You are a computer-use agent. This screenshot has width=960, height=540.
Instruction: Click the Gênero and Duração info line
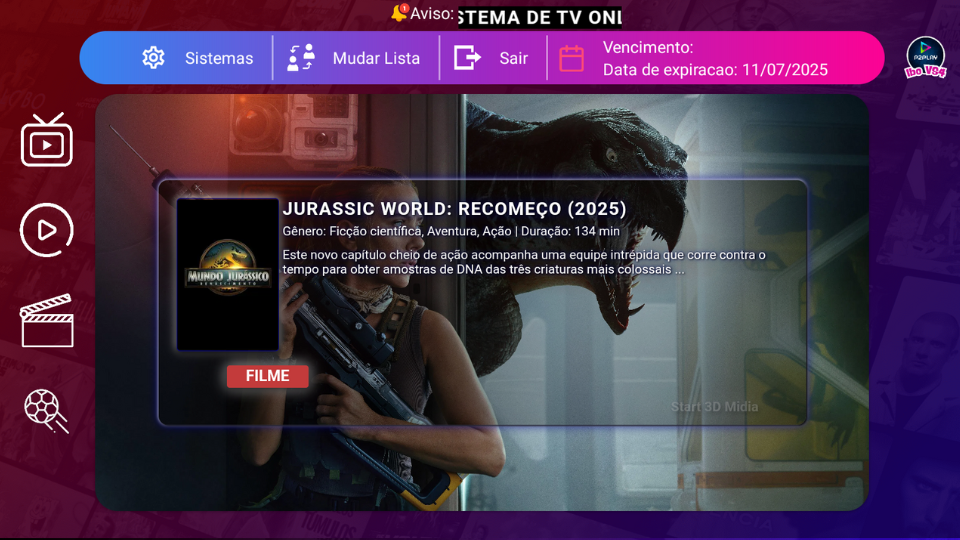click(x=451, y=231)
